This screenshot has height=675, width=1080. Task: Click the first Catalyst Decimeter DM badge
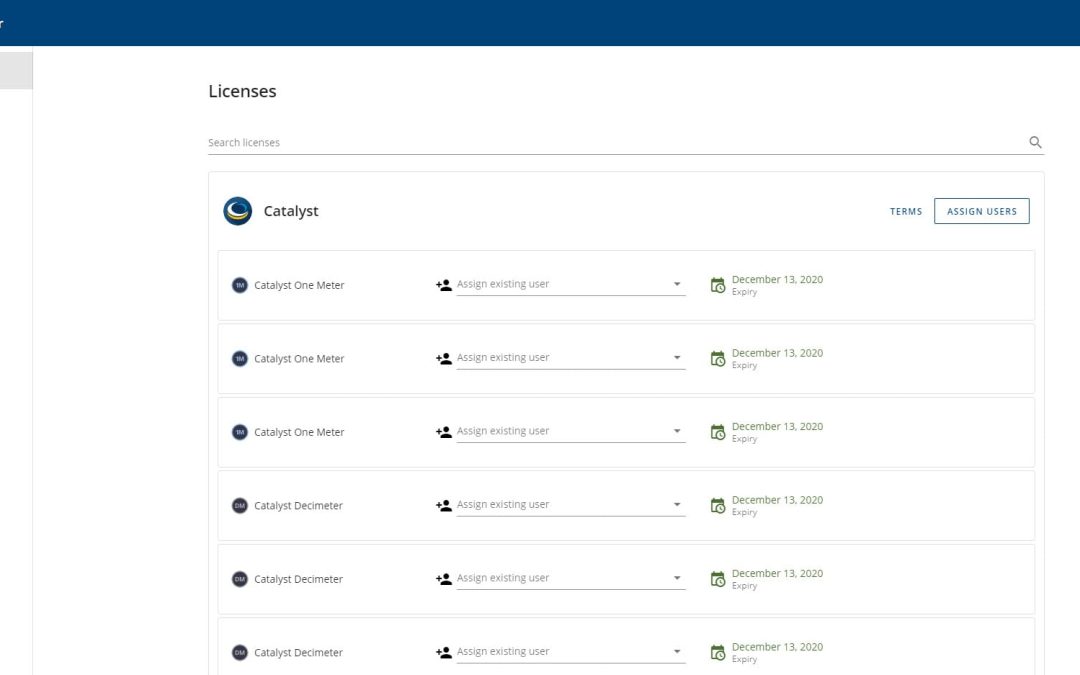tap(240, 506)
